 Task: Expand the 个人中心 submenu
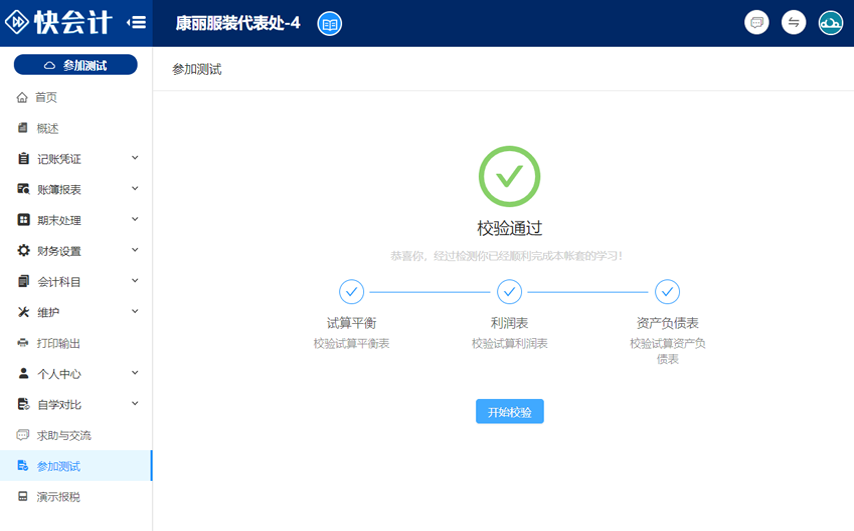point(75,374)
